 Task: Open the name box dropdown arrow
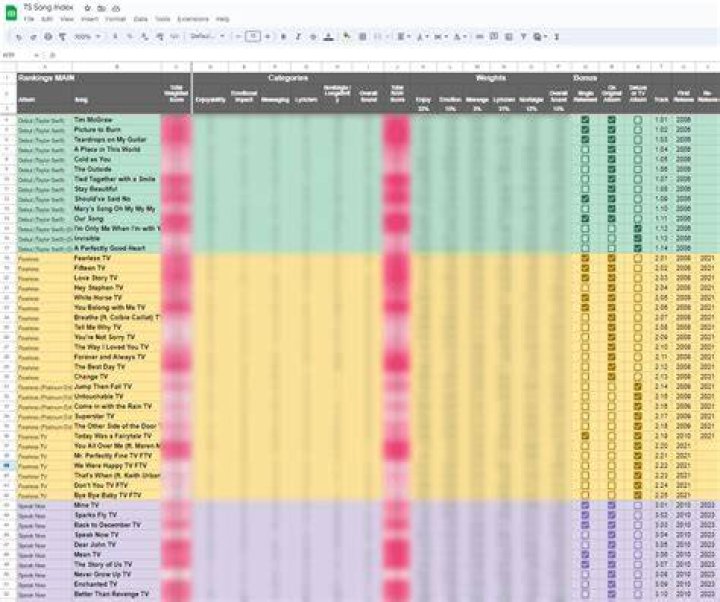[37, 55]
